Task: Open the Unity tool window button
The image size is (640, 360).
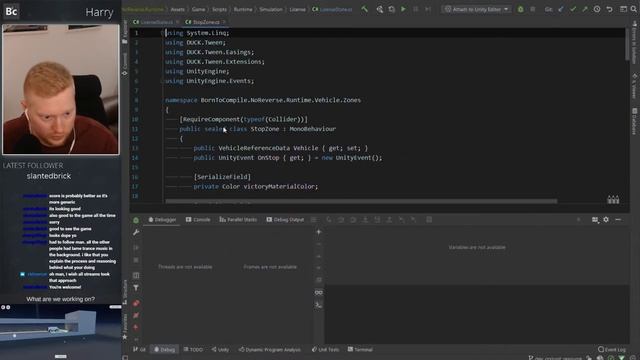Action: [x=220, y=349]
